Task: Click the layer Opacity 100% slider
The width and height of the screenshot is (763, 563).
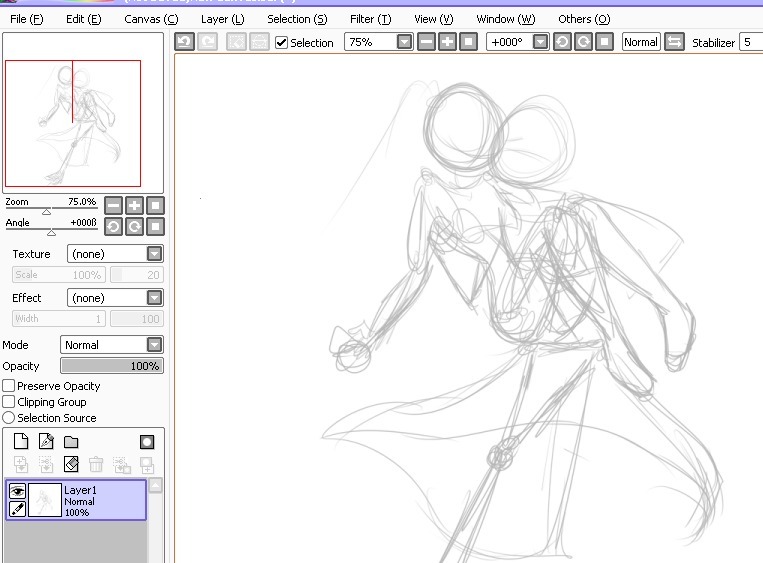Action: click(x=112, y=366)
